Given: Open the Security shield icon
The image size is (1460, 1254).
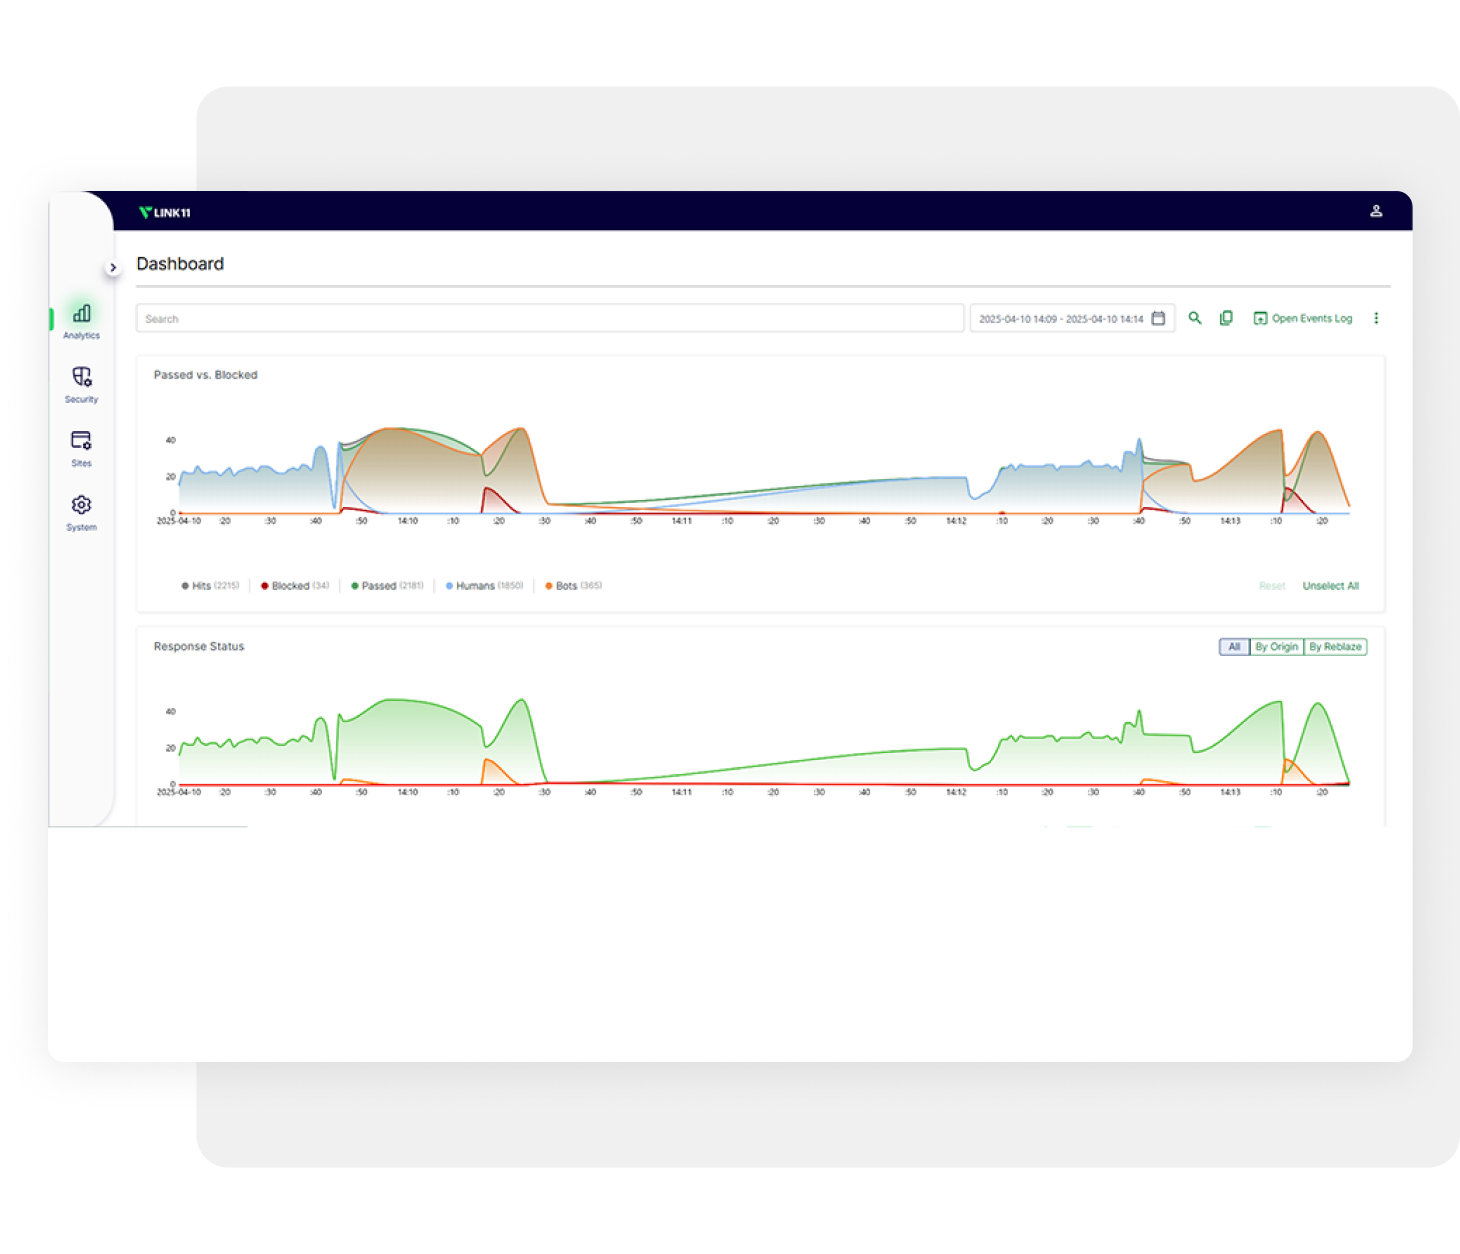Looking at the screenshot, I should click(81, 383).
